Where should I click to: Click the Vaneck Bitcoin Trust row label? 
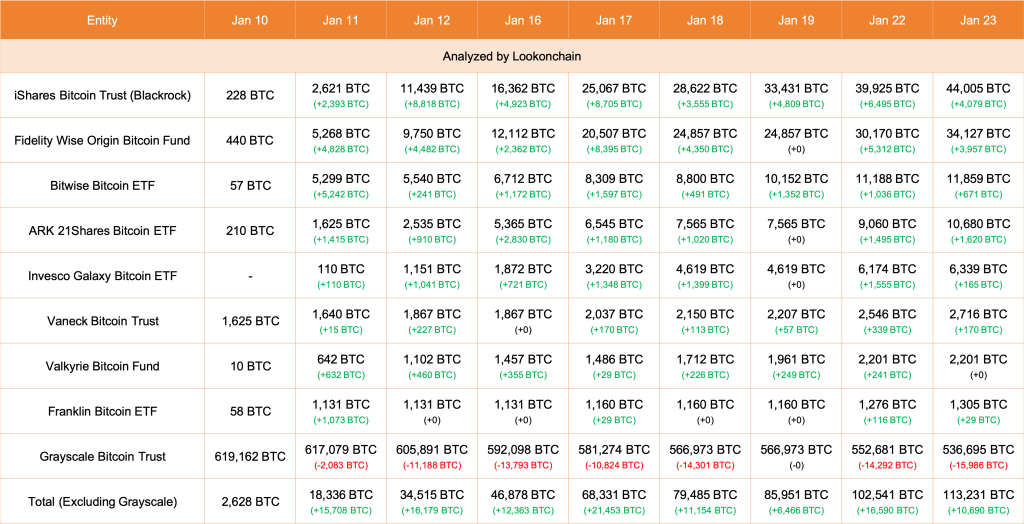click(x=101, y=321)
